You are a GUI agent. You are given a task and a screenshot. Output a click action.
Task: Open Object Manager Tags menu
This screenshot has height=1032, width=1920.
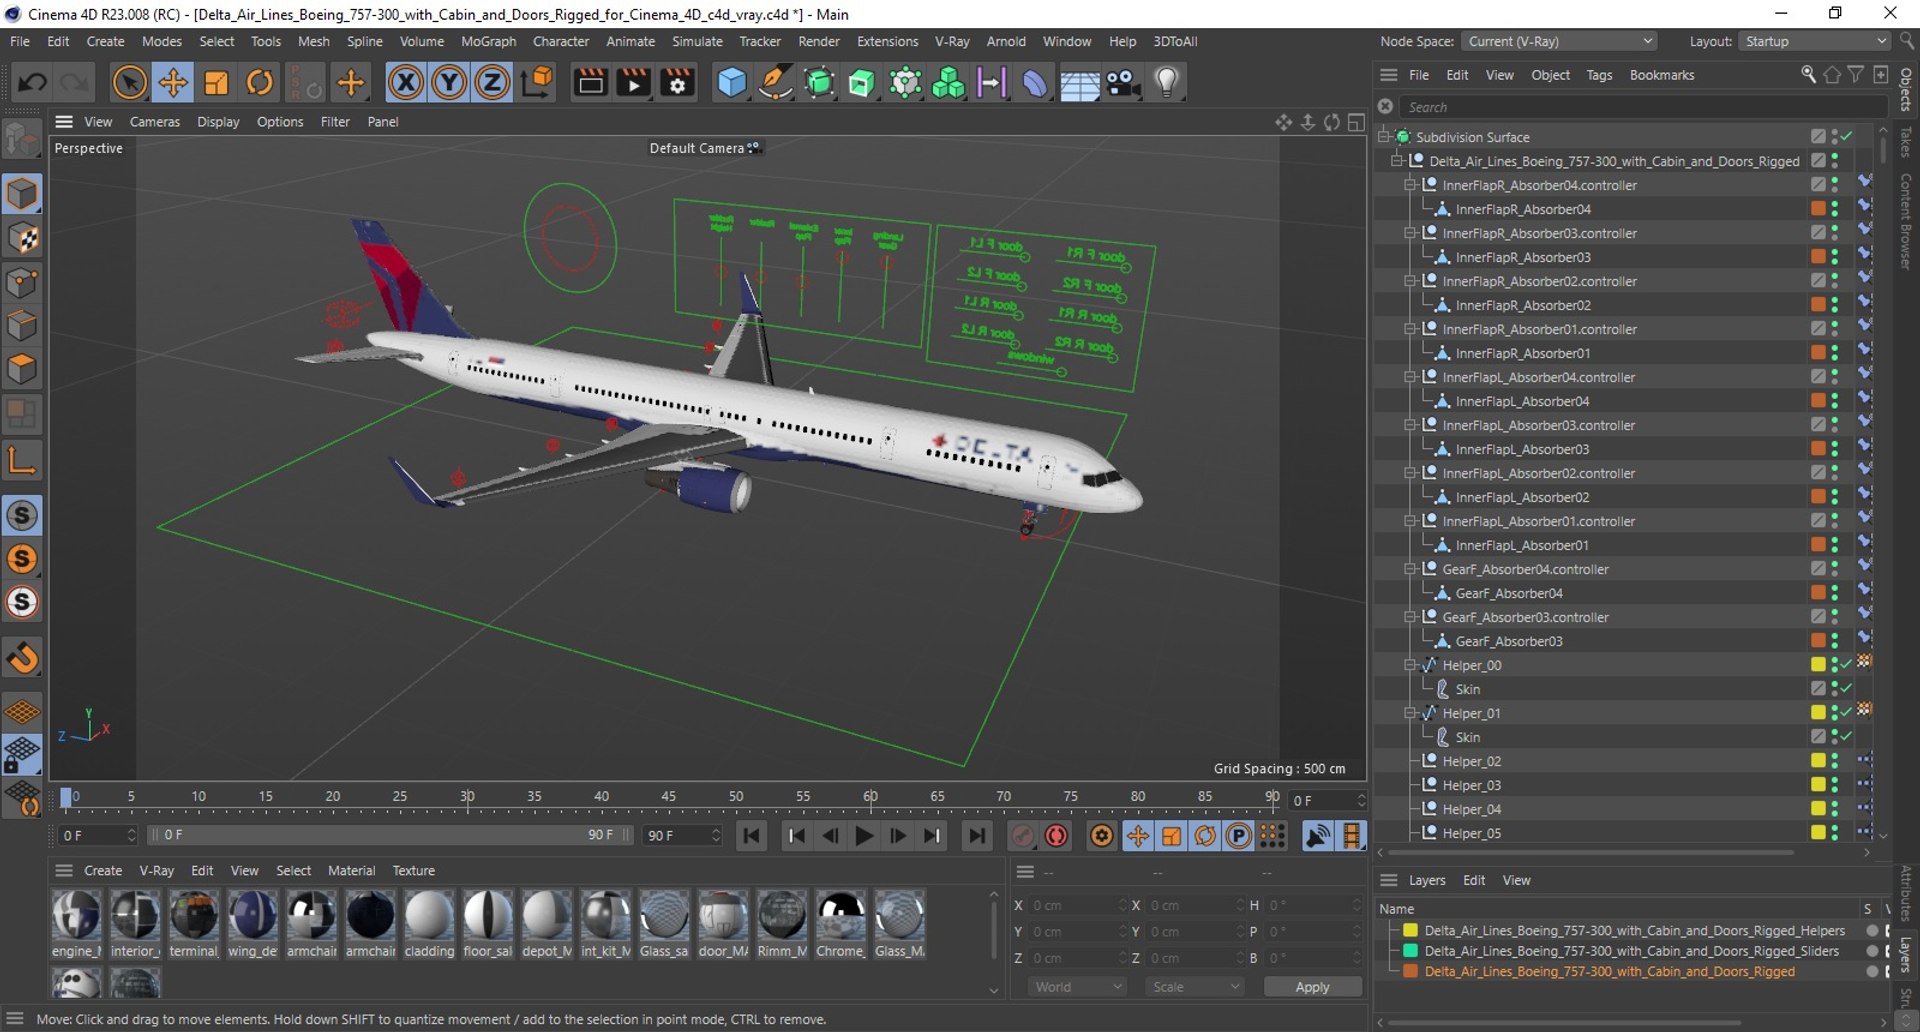click(x=1599, y=75)
